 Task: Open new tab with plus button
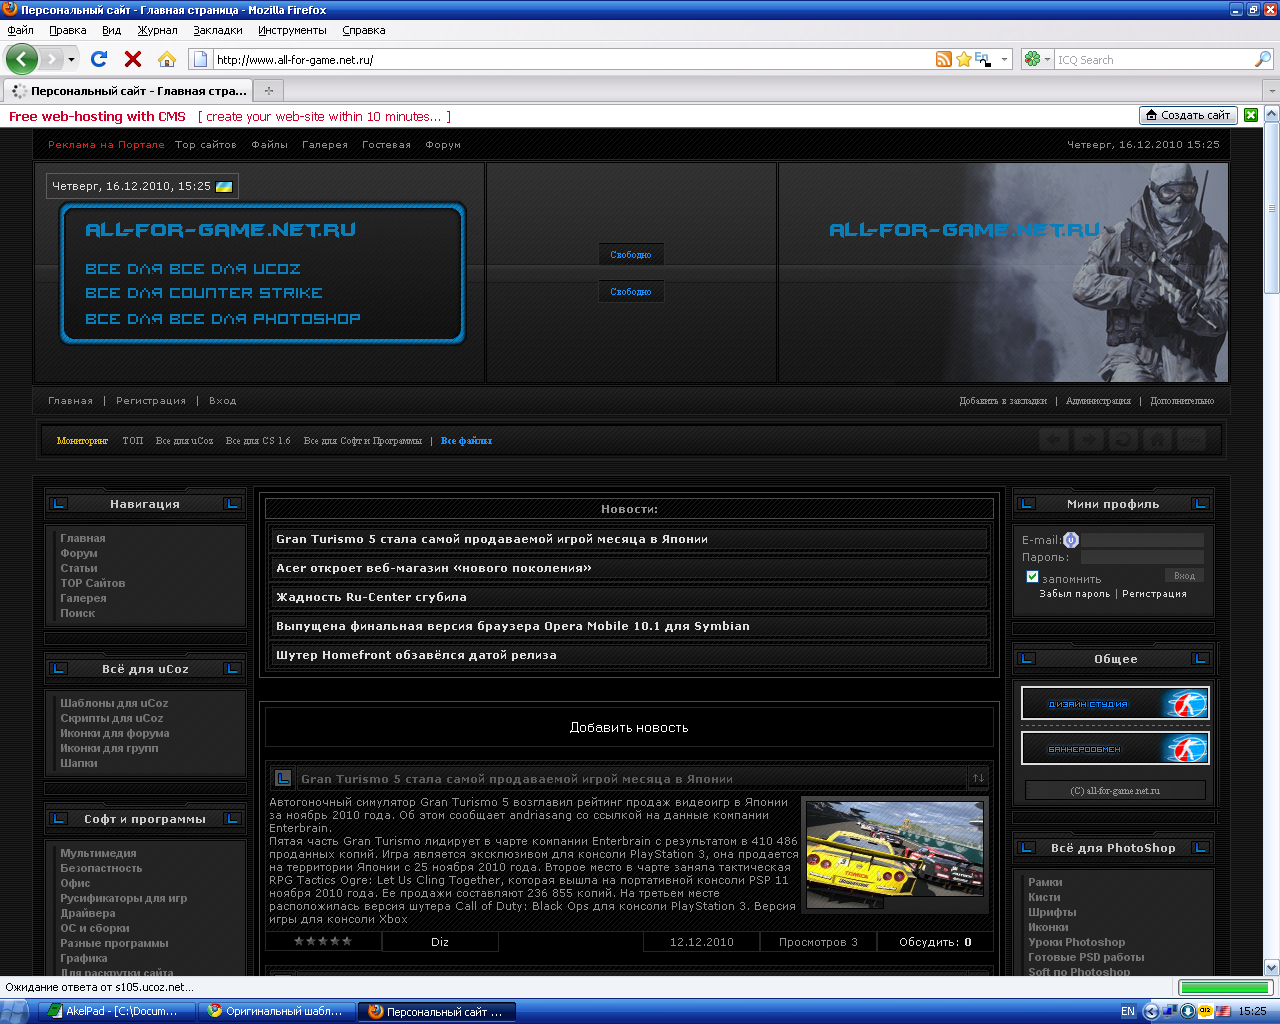pyautogui.click(x=268, y=91)
